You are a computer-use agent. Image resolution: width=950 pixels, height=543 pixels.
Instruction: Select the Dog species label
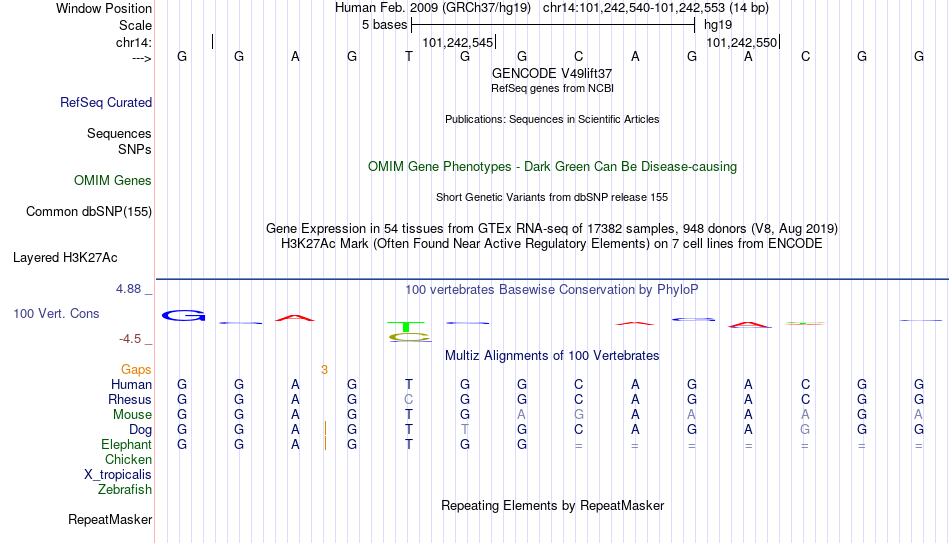(x=141, y=430)
